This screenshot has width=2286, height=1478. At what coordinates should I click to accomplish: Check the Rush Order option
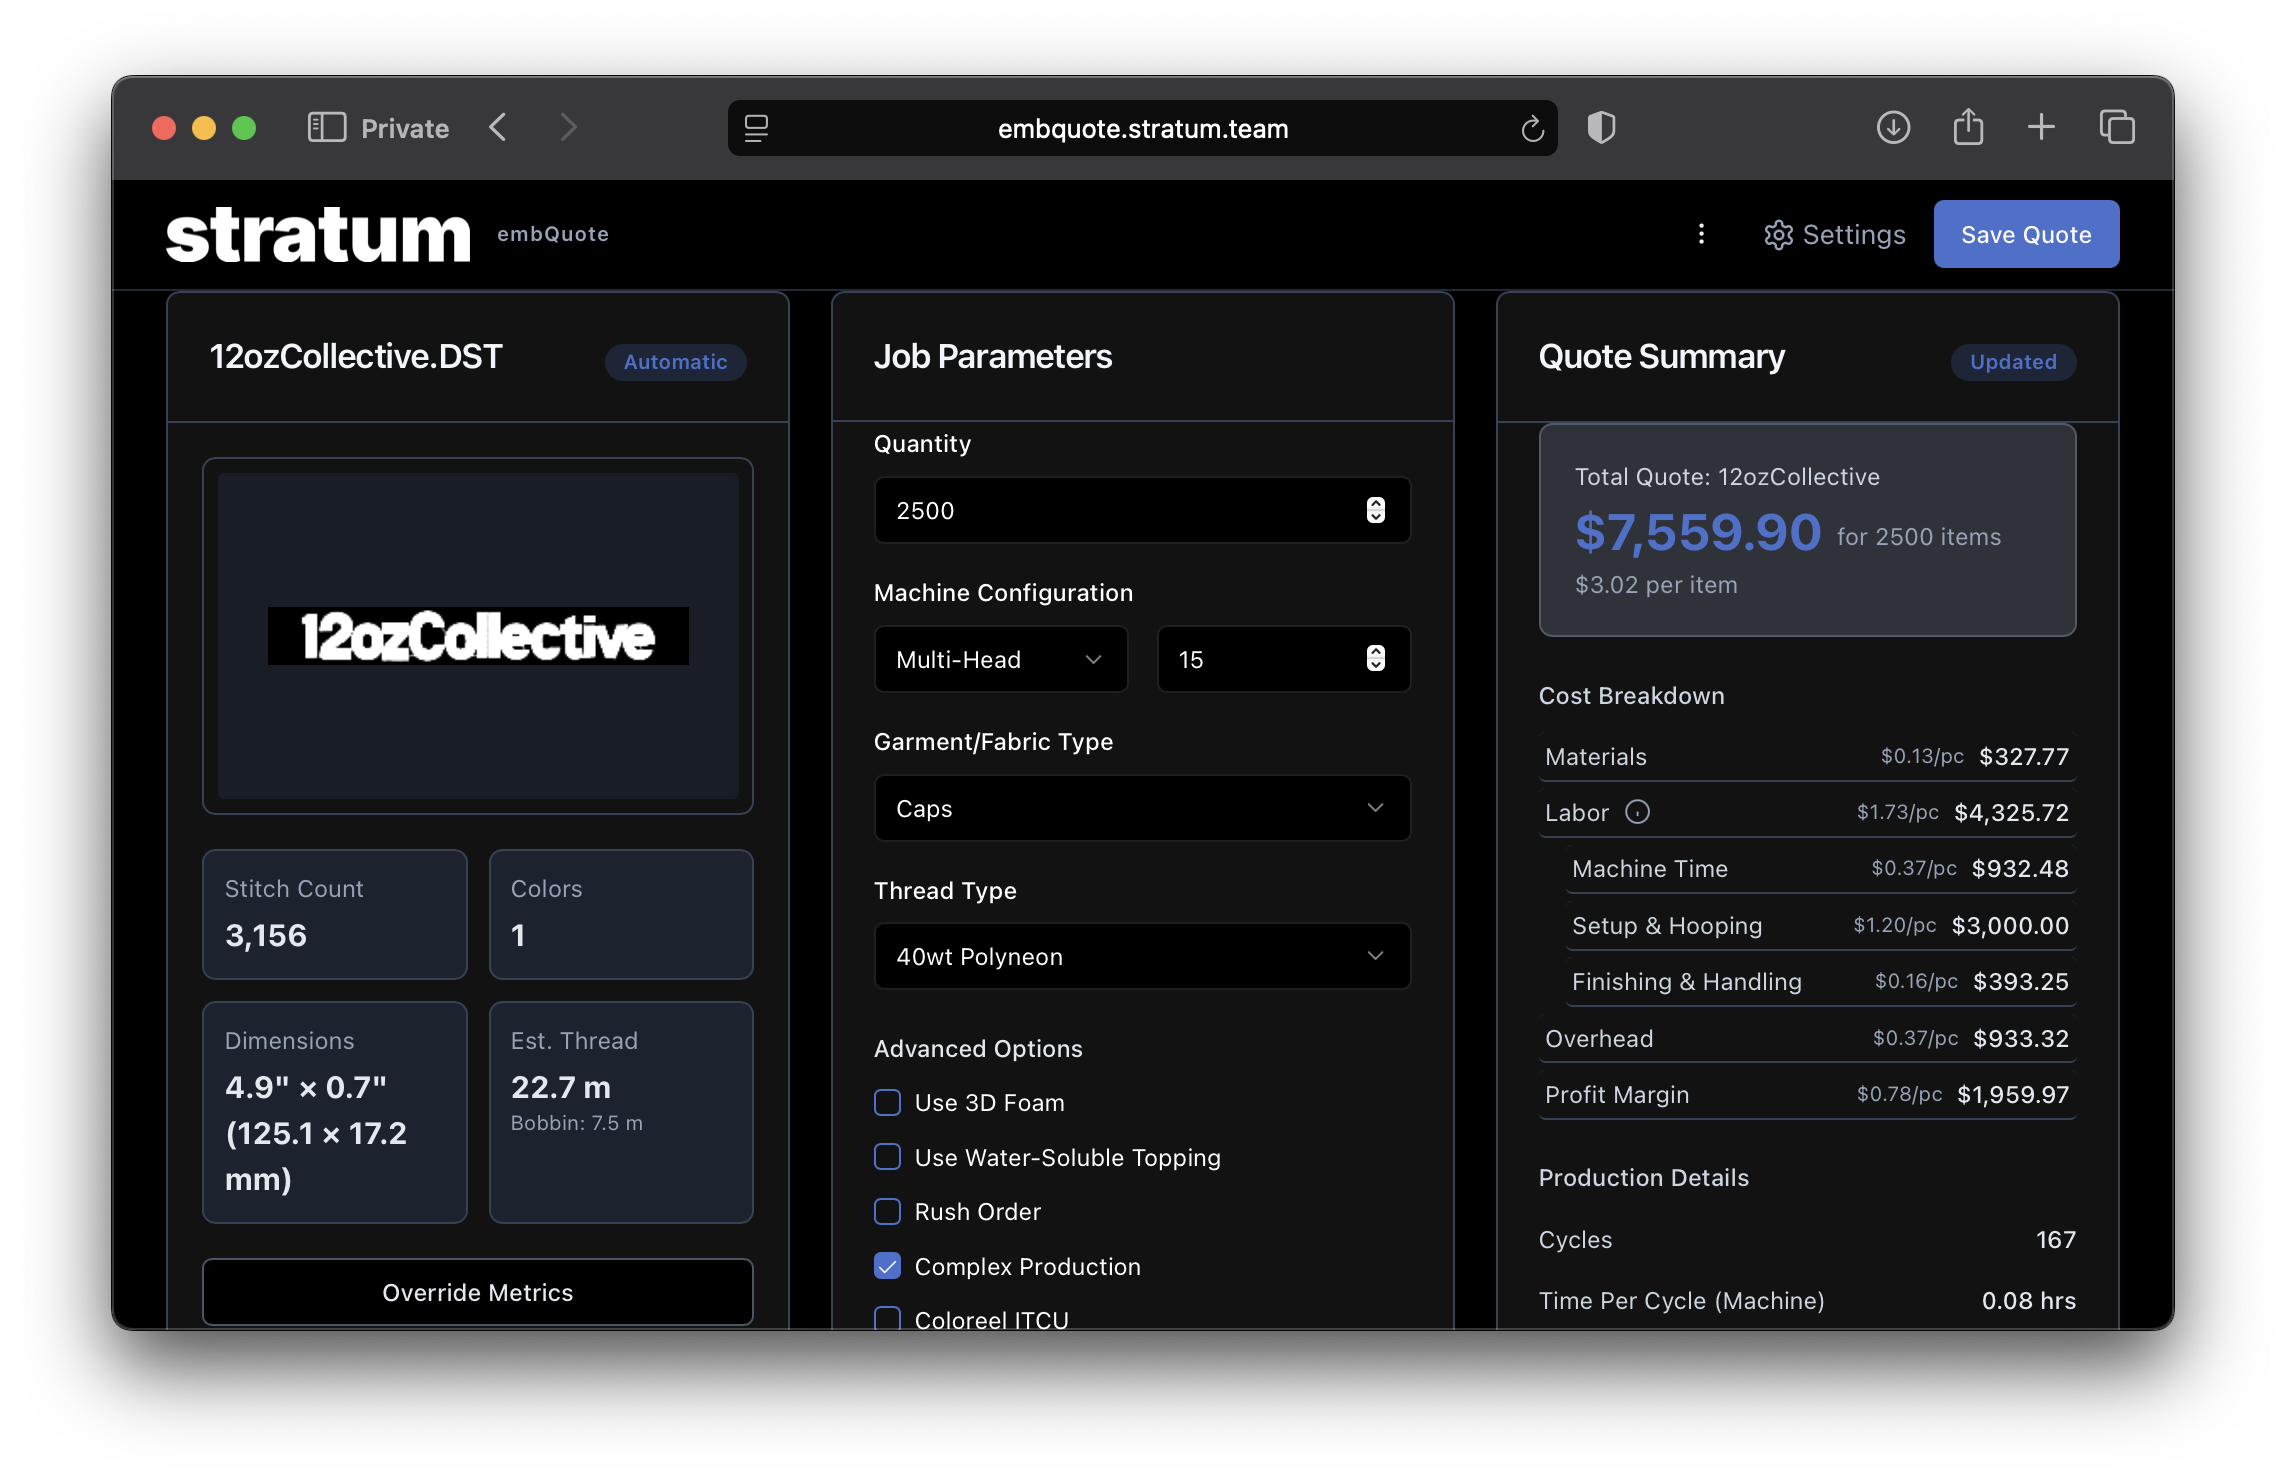(x=888, y=1211)
